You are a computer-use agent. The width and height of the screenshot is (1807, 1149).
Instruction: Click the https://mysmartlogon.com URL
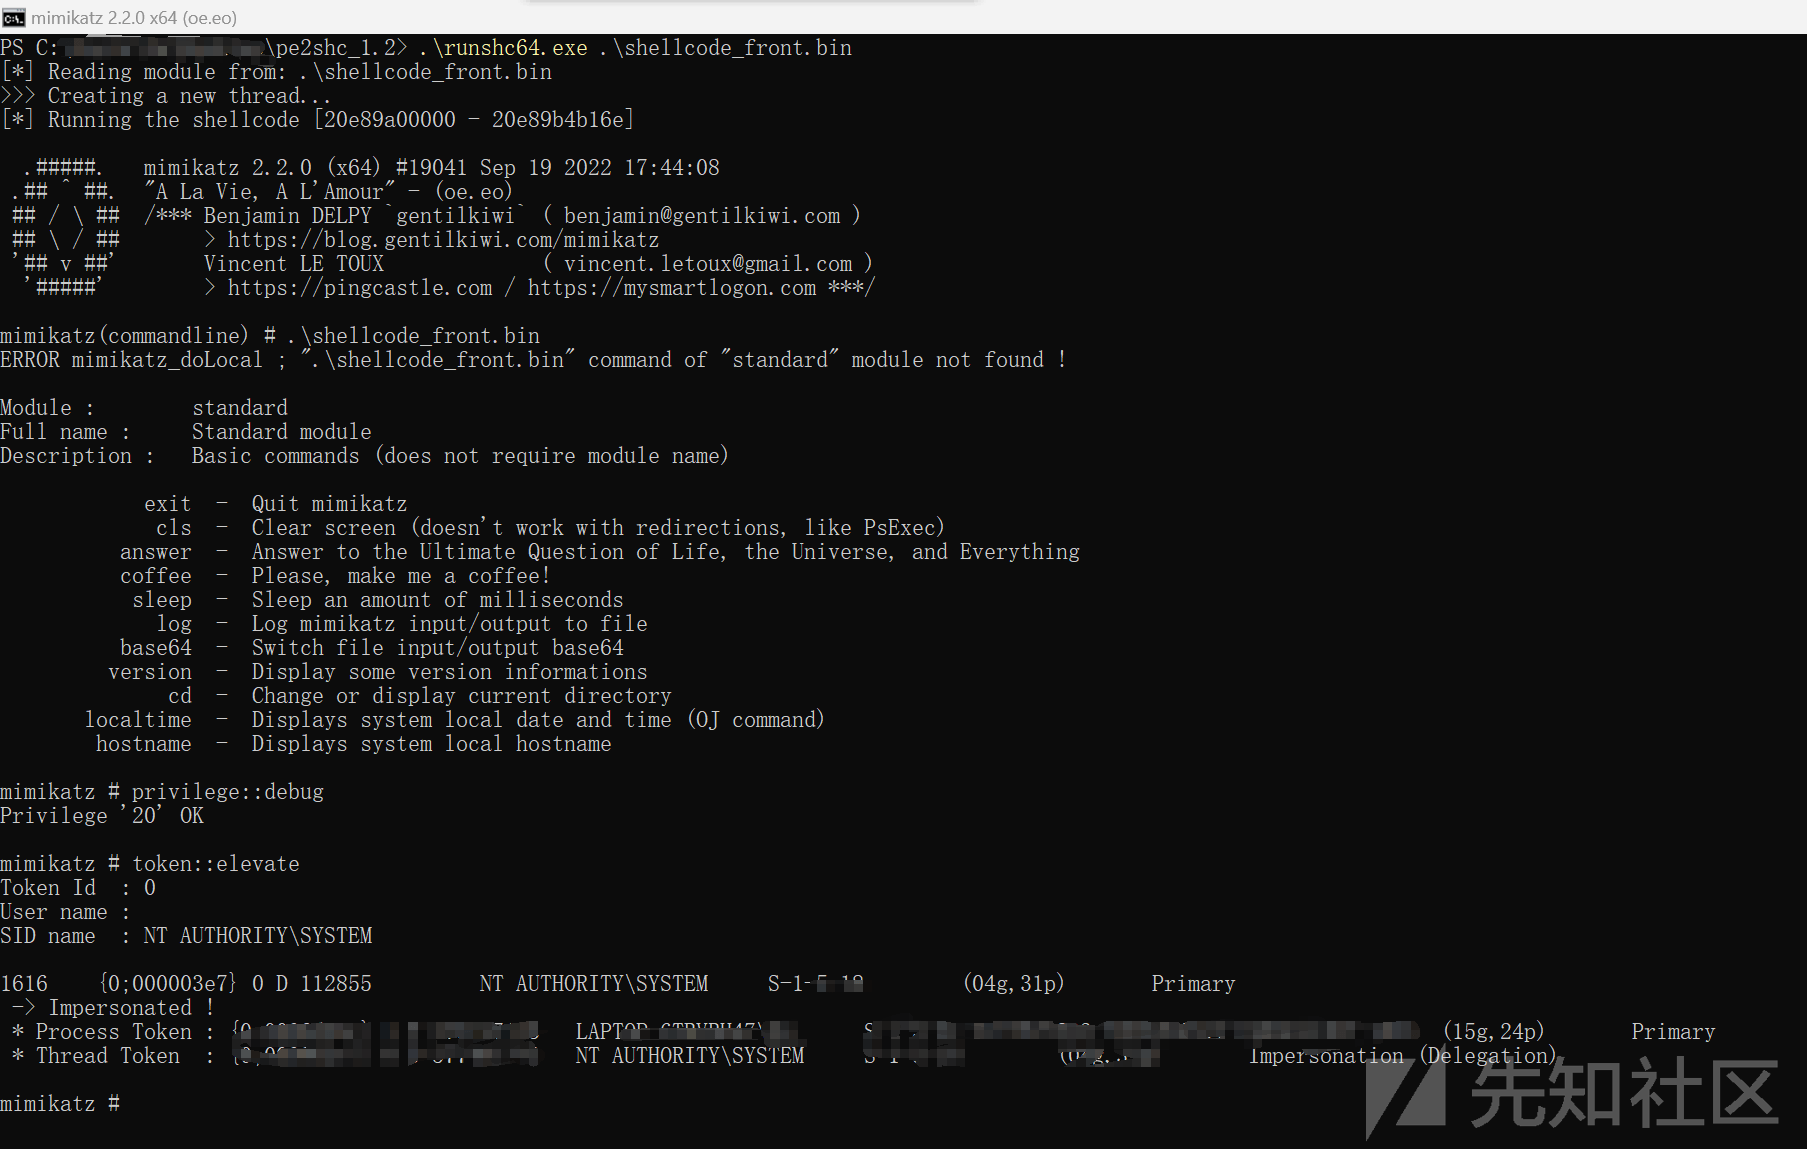pyautogui.click(x=672, y=288)
